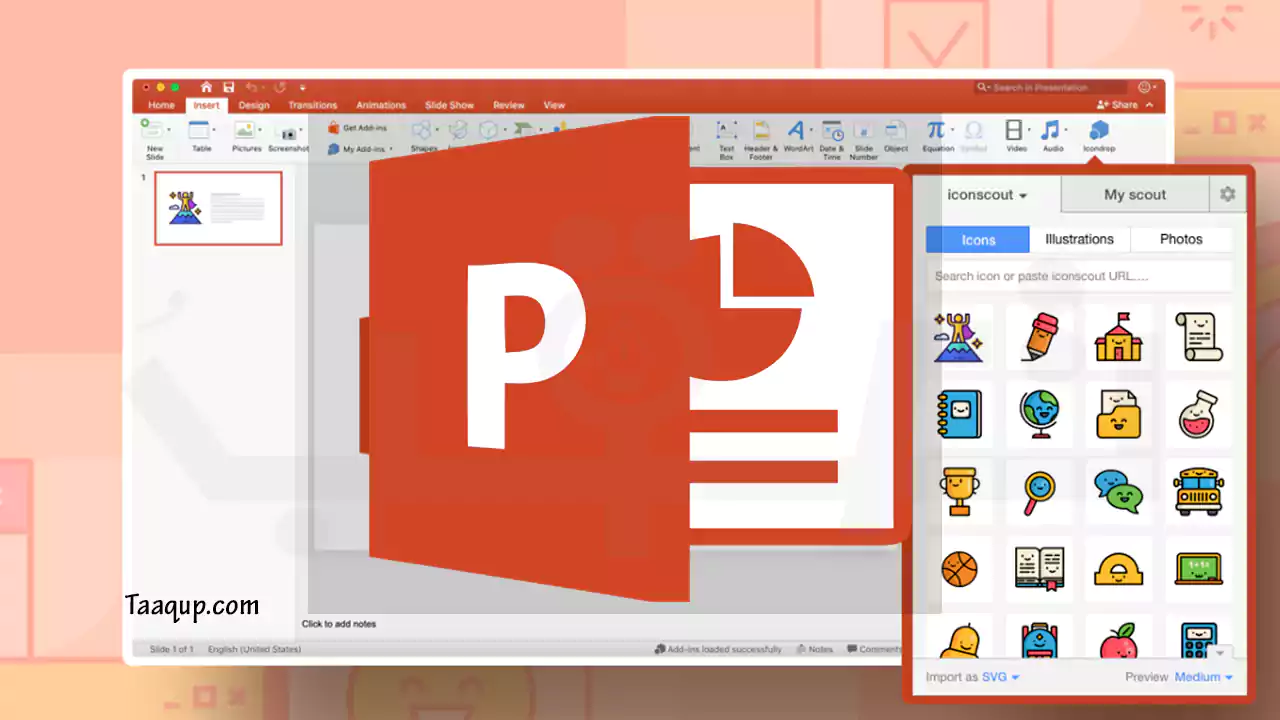Click the Save icon in title bar
The height and width of the screenshot is (720, 1280).
(x=229, y=87)
